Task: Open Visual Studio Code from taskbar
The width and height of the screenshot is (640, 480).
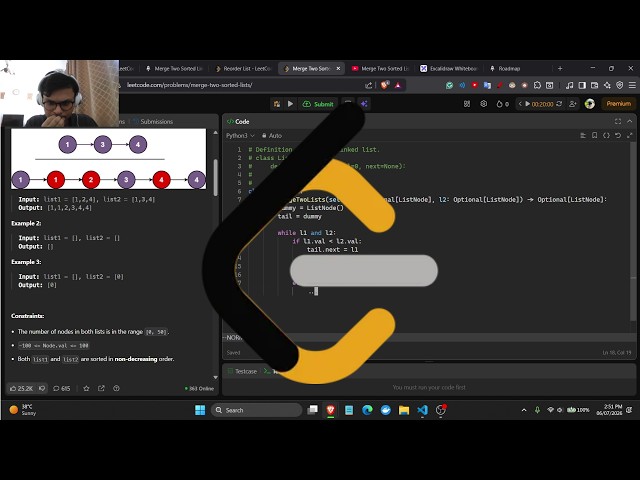Action: point(422,410)
